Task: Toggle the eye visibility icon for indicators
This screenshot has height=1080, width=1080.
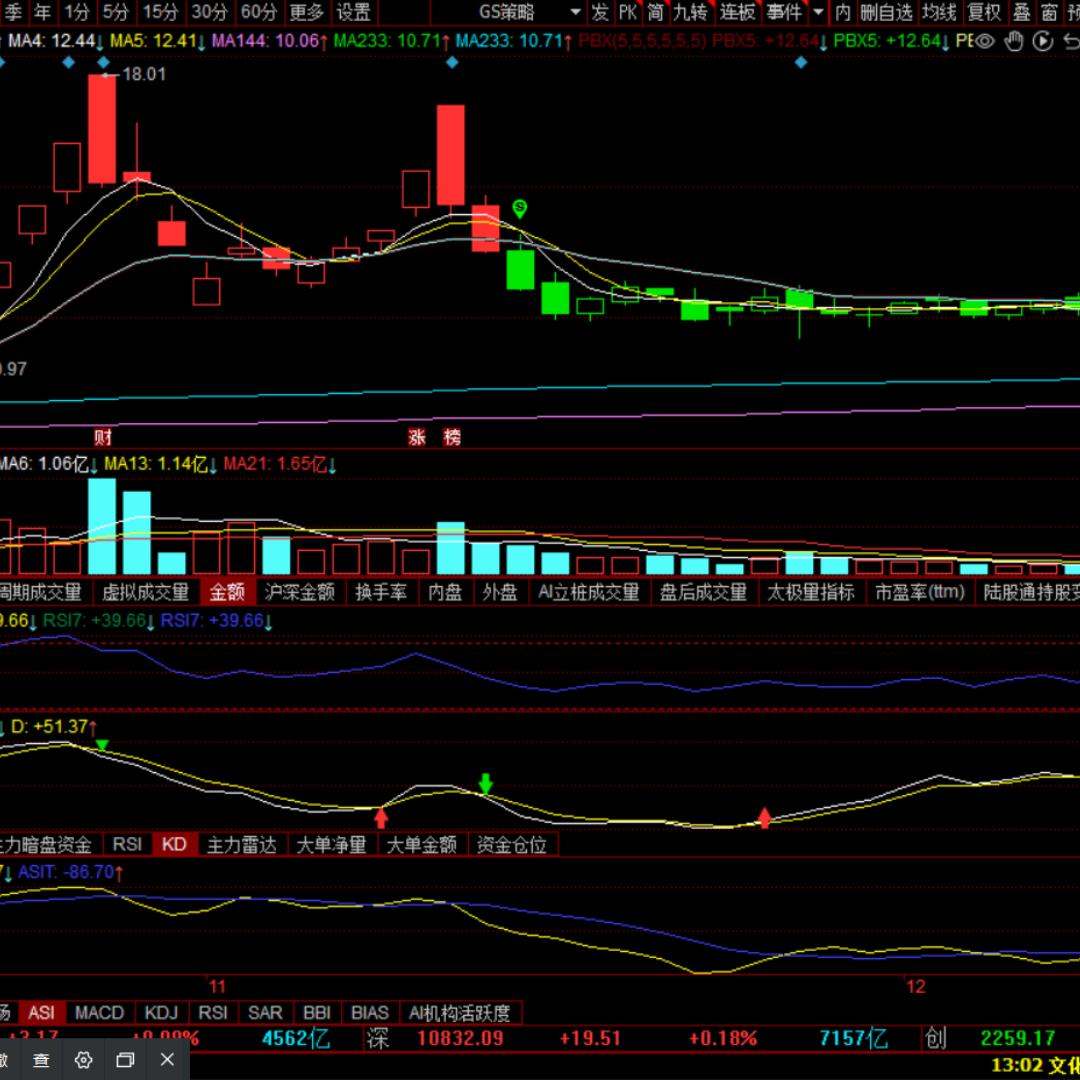Action: point(985,41)
